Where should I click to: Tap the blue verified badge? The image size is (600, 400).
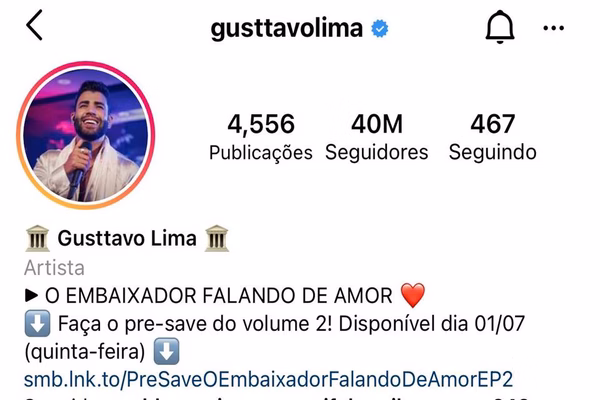380,29
